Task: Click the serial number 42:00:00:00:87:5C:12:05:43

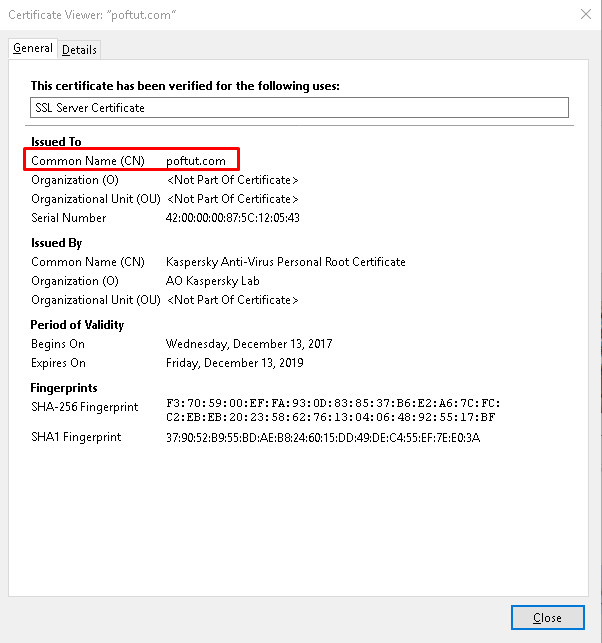Action: (233, 217)
